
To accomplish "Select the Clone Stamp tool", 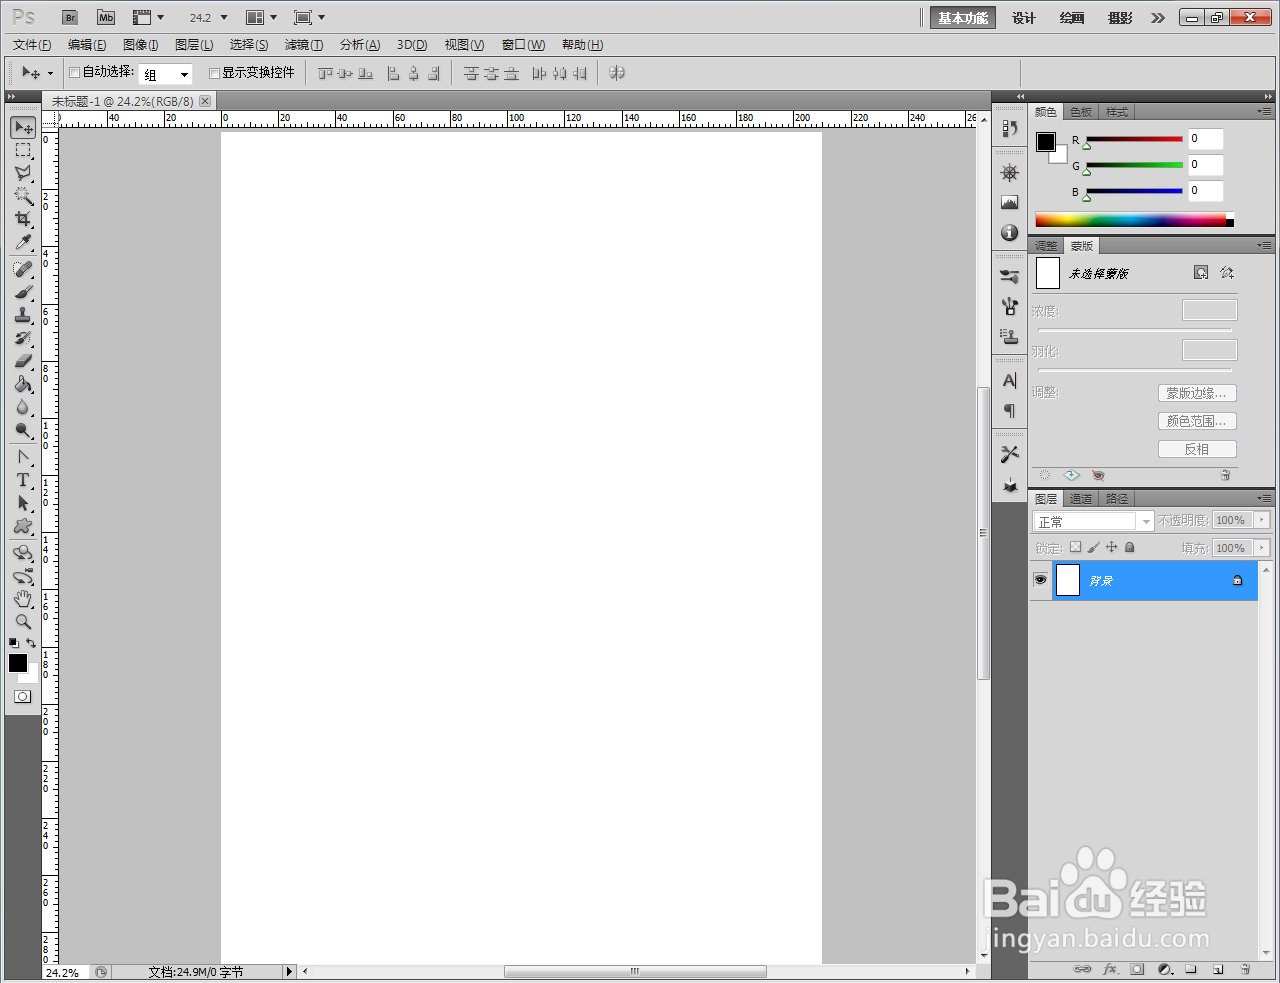I will 23,315.
